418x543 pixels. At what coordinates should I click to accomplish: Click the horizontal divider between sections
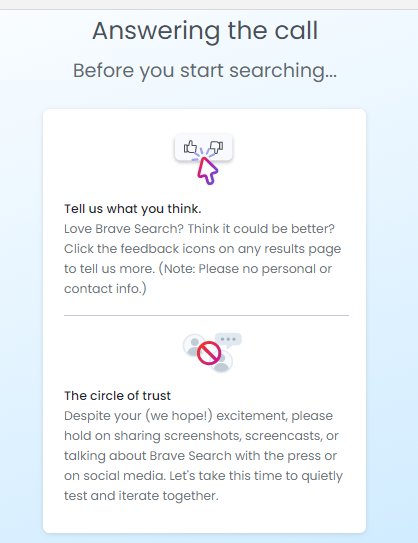tap(206, 315)
